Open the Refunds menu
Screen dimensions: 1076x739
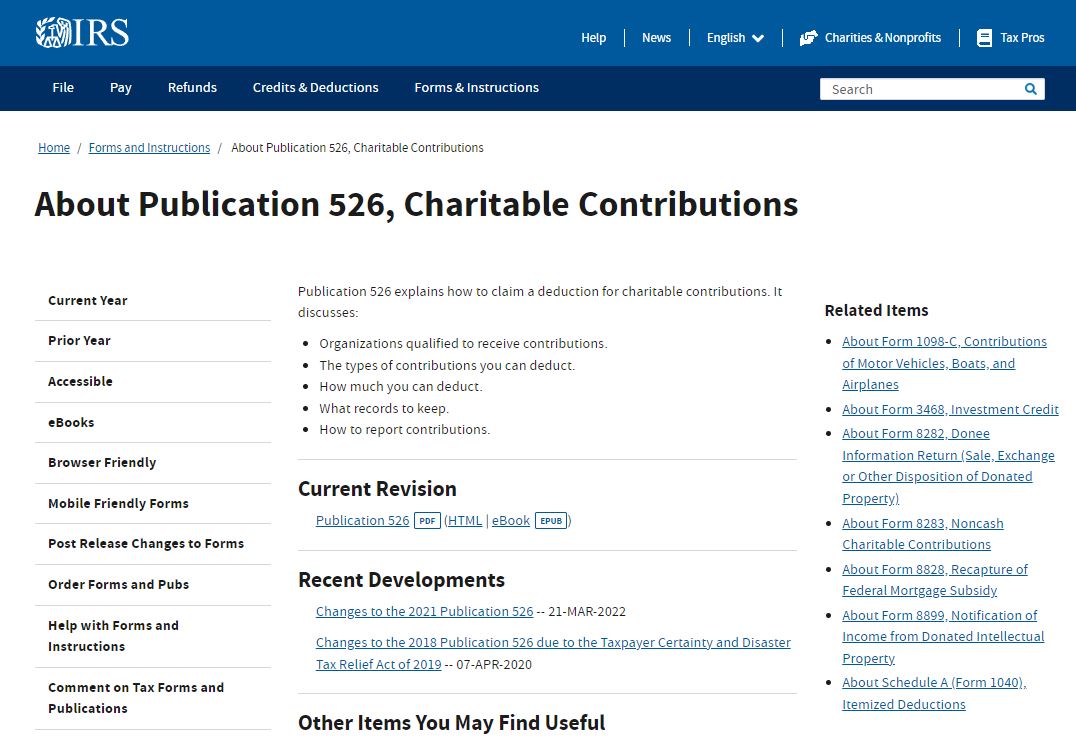[192, 88]
